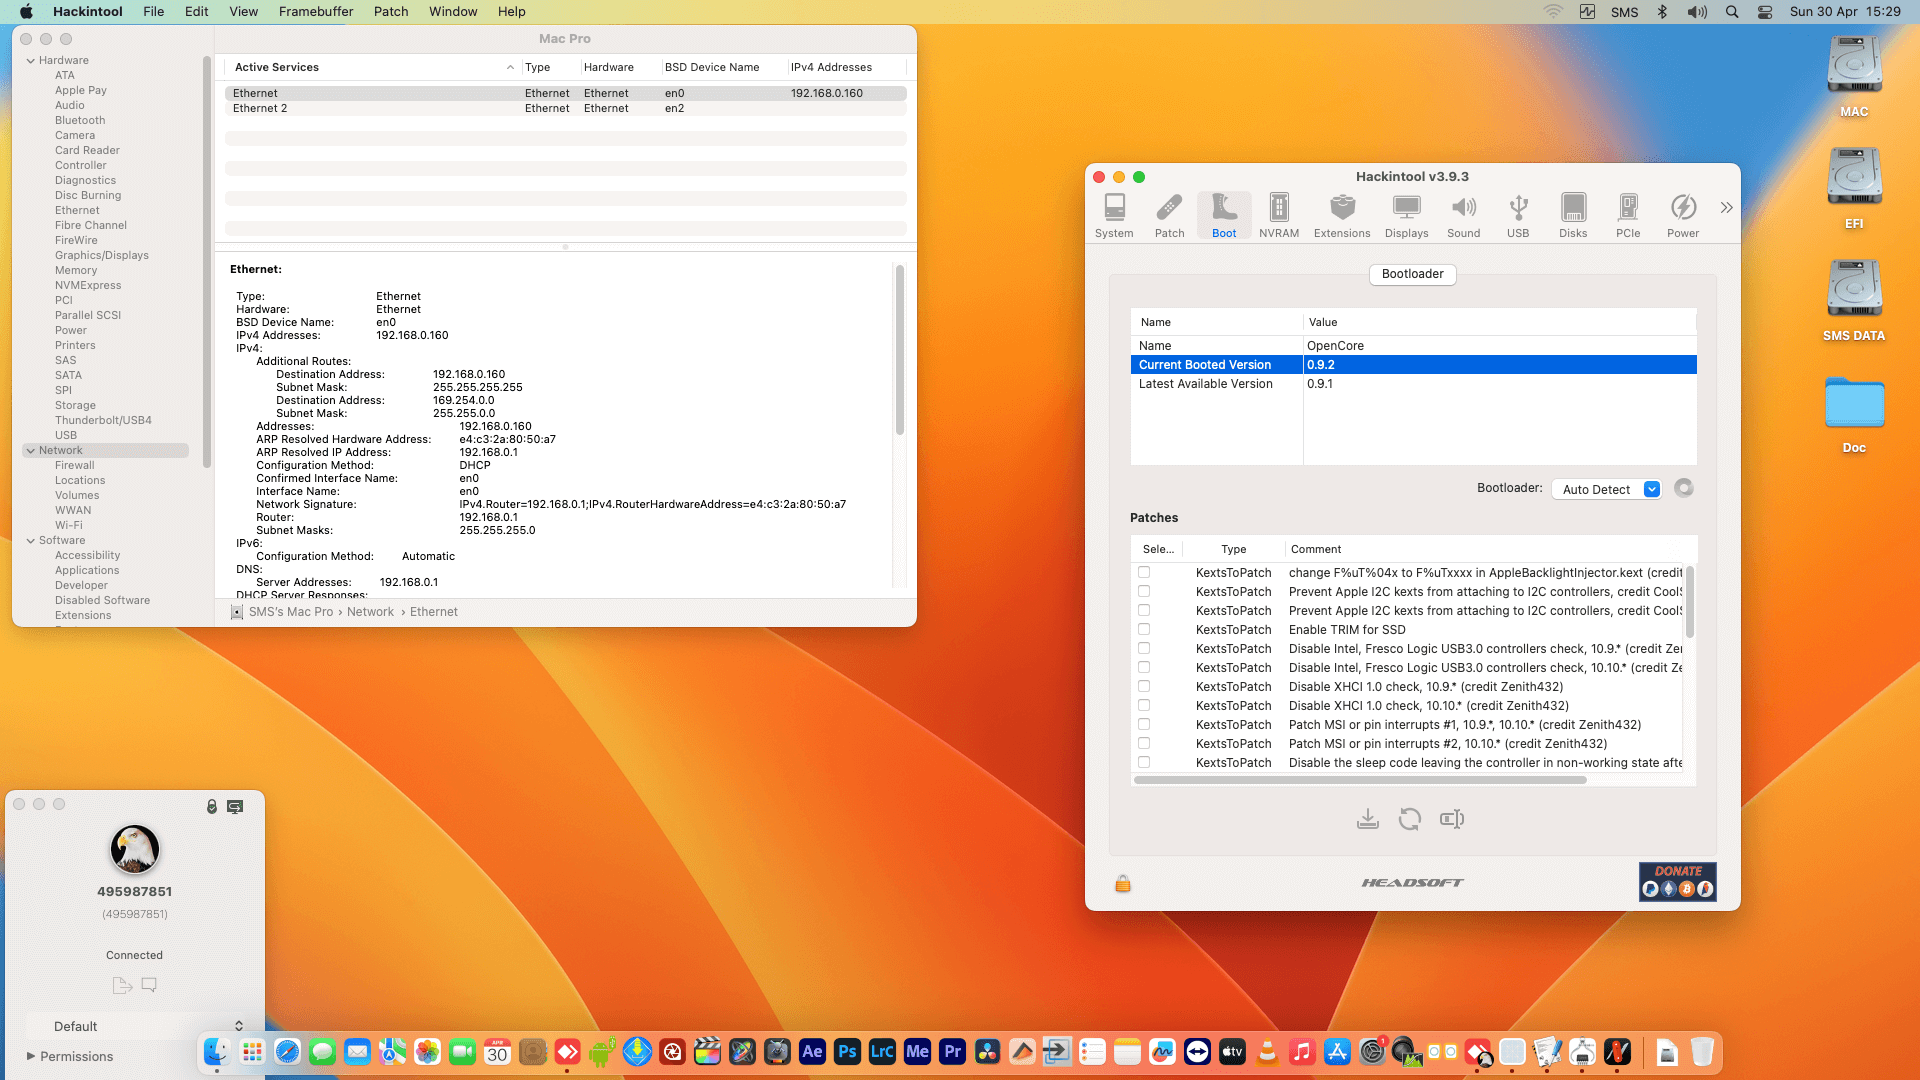Open TeamViewer from the Dock

(1197, 1052)
